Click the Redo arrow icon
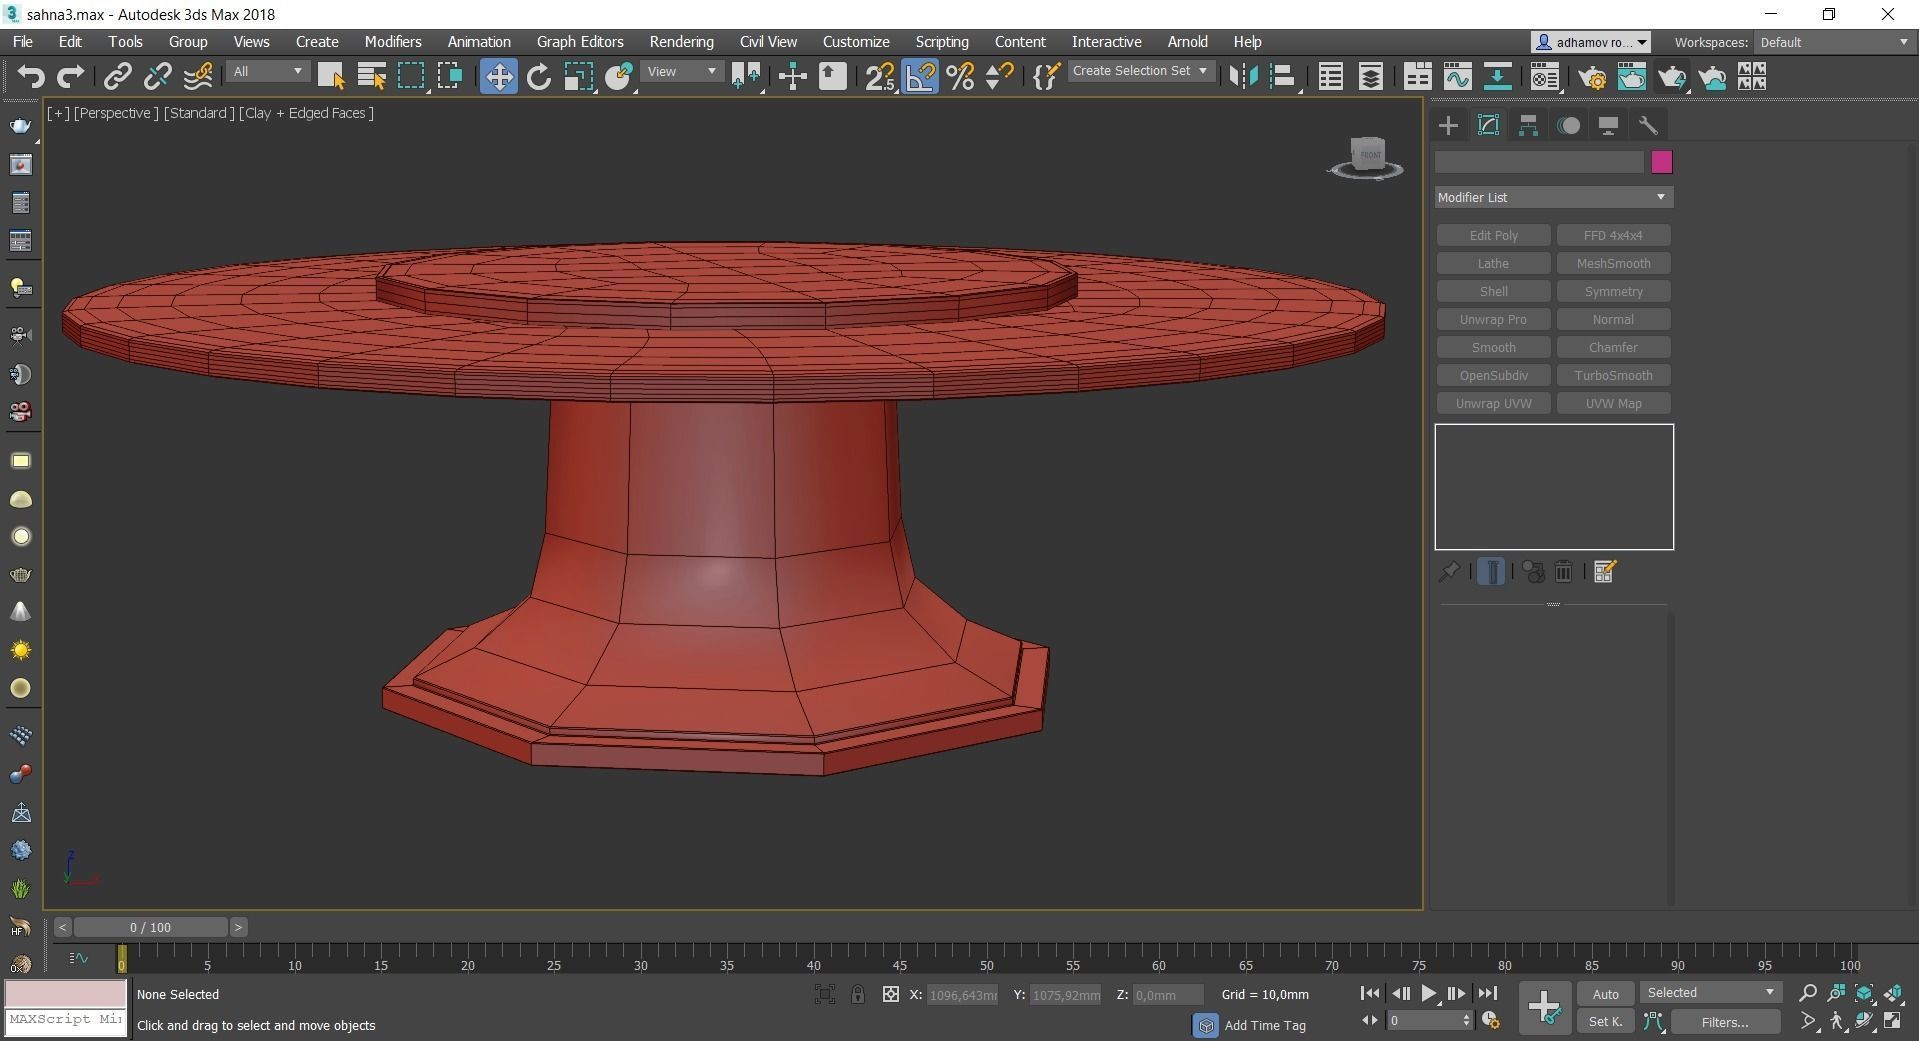The height and width of the screenshot is (1041, 1919). [70, 77]
